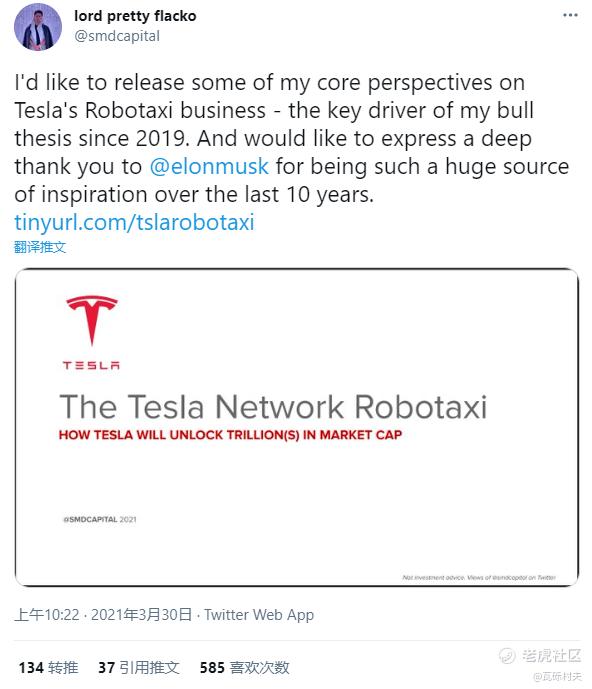This screenshot has height=689, width=592.
Task: Click the Not investment advice disclaimer text
Action: 479,577
